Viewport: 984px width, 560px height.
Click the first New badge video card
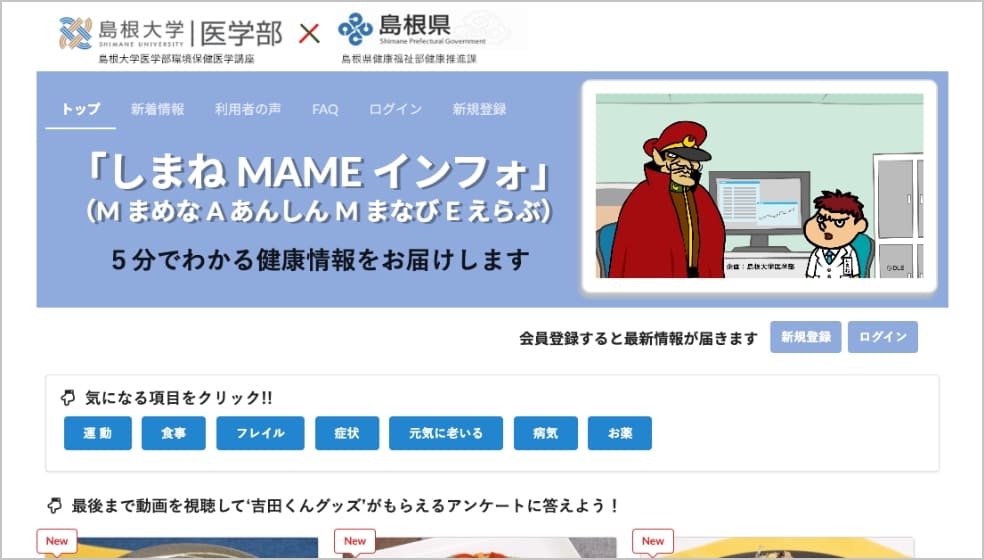click(x=180, y=548)
